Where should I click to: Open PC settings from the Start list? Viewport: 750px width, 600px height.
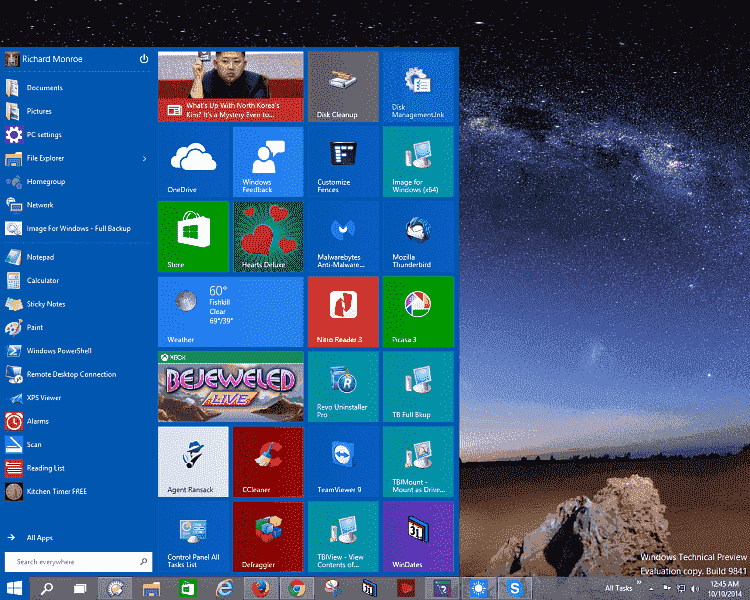click(x=77, y=134)
